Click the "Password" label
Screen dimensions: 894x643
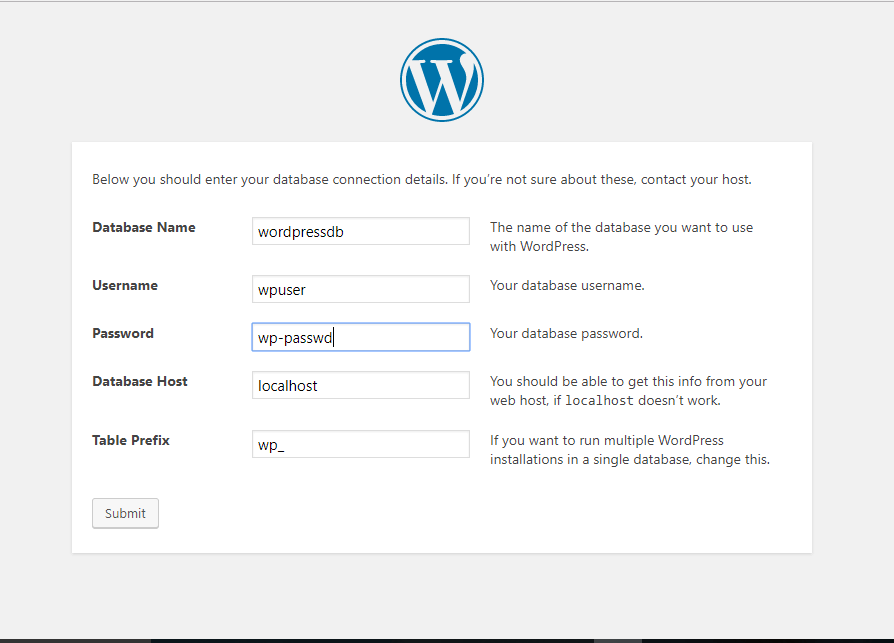pos(123,333)
